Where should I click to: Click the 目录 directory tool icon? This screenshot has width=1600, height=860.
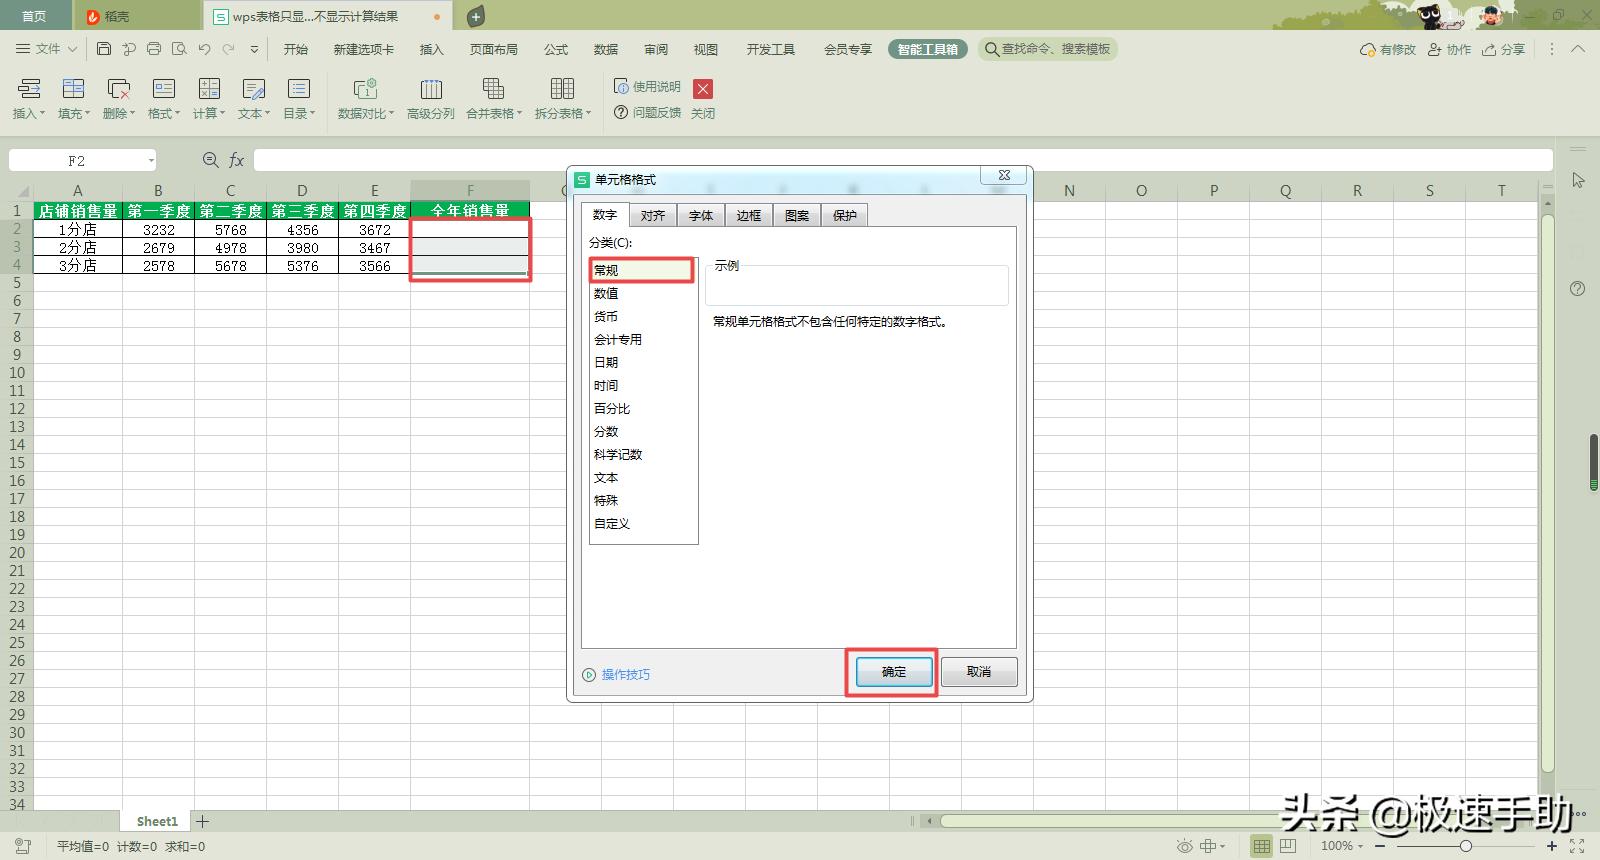point(299,89)
